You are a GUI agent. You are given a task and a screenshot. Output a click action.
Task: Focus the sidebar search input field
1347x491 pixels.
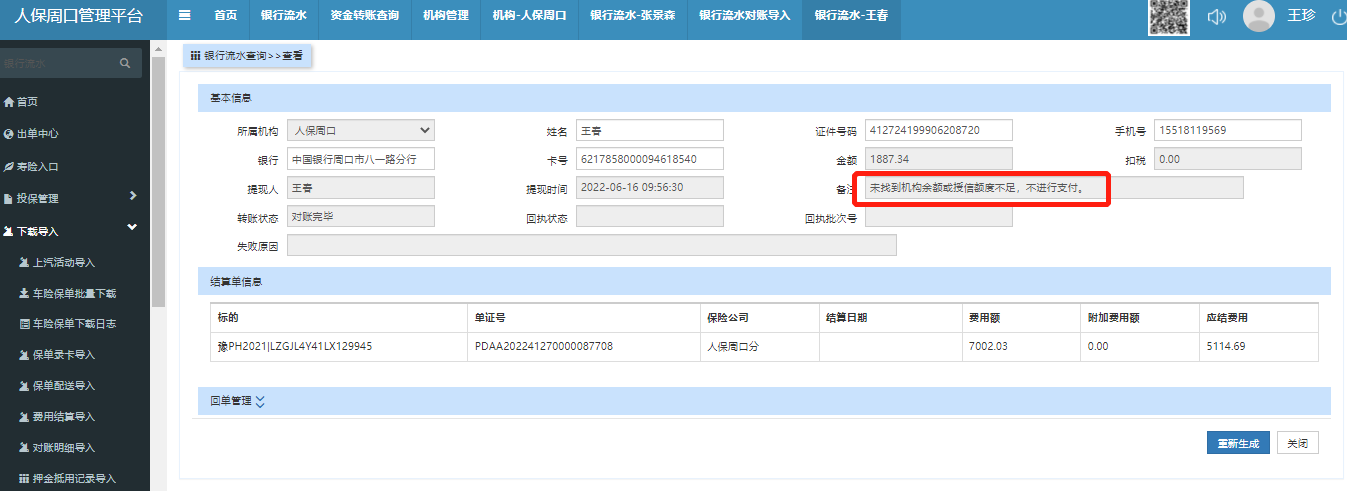pyautogui.click(x=58, y=63)
